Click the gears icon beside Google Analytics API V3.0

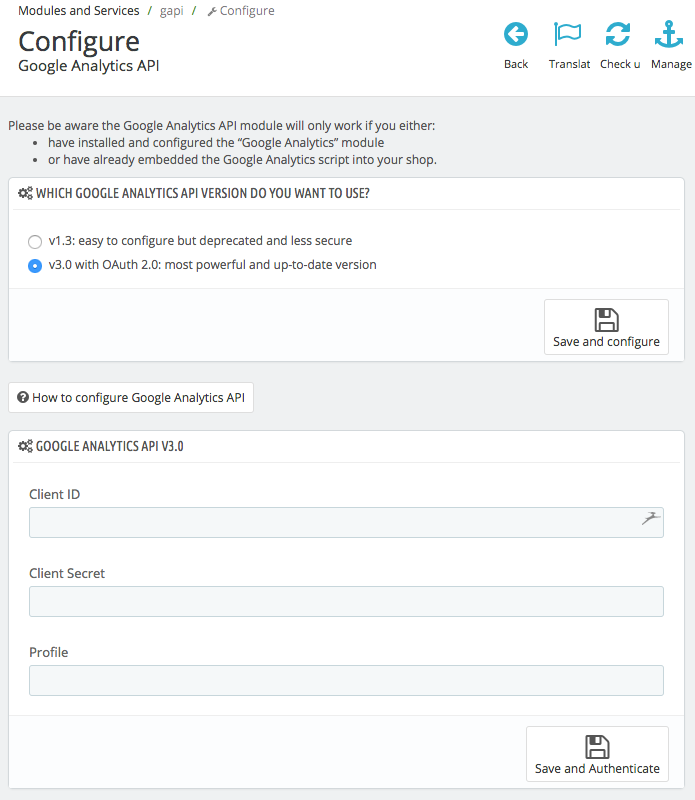25,447
